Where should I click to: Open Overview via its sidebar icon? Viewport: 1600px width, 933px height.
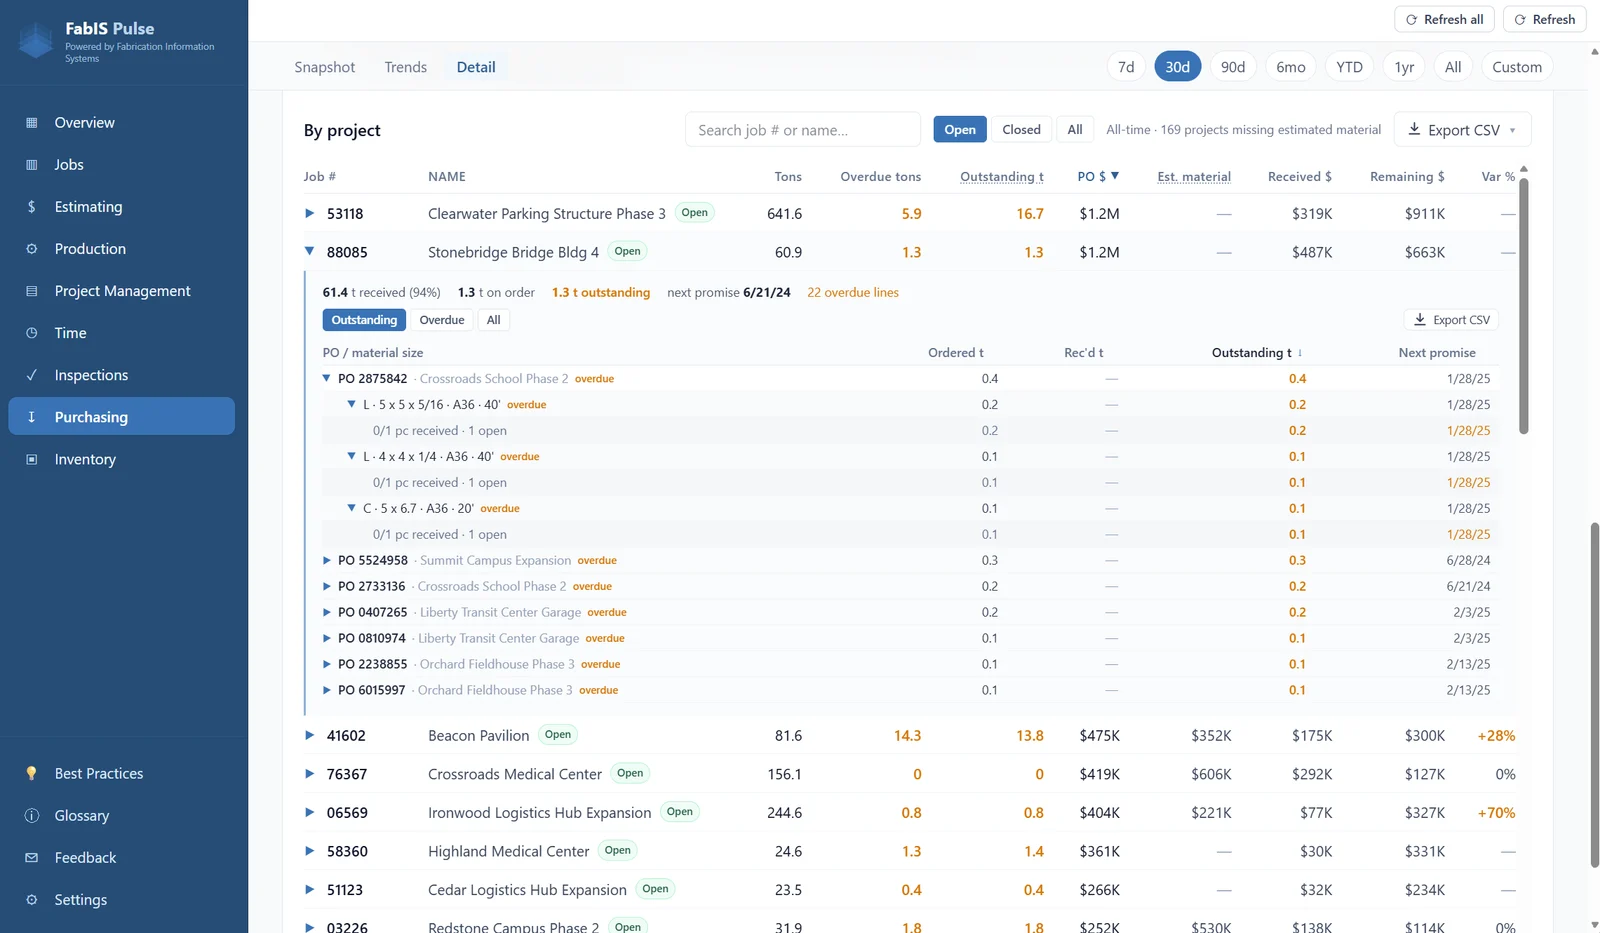point(31,123)
